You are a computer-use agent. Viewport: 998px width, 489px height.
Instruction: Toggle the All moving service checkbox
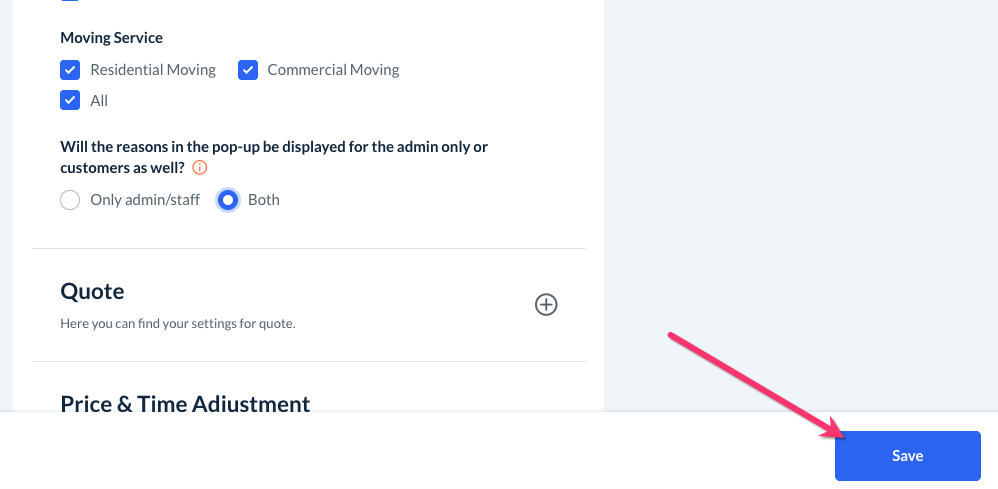pyautogui.click(x=70, y=101)
